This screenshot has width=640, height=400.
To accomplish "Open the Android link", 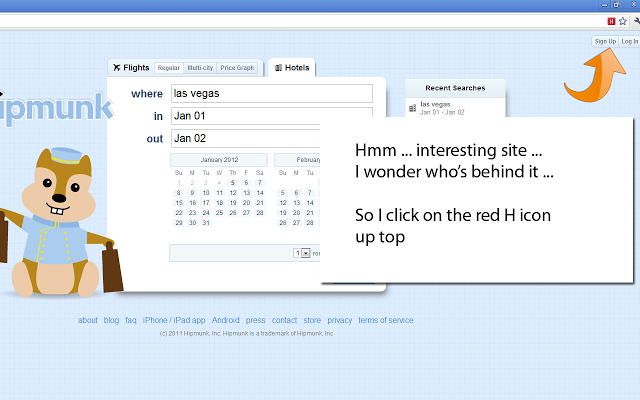I will [225, 320].
